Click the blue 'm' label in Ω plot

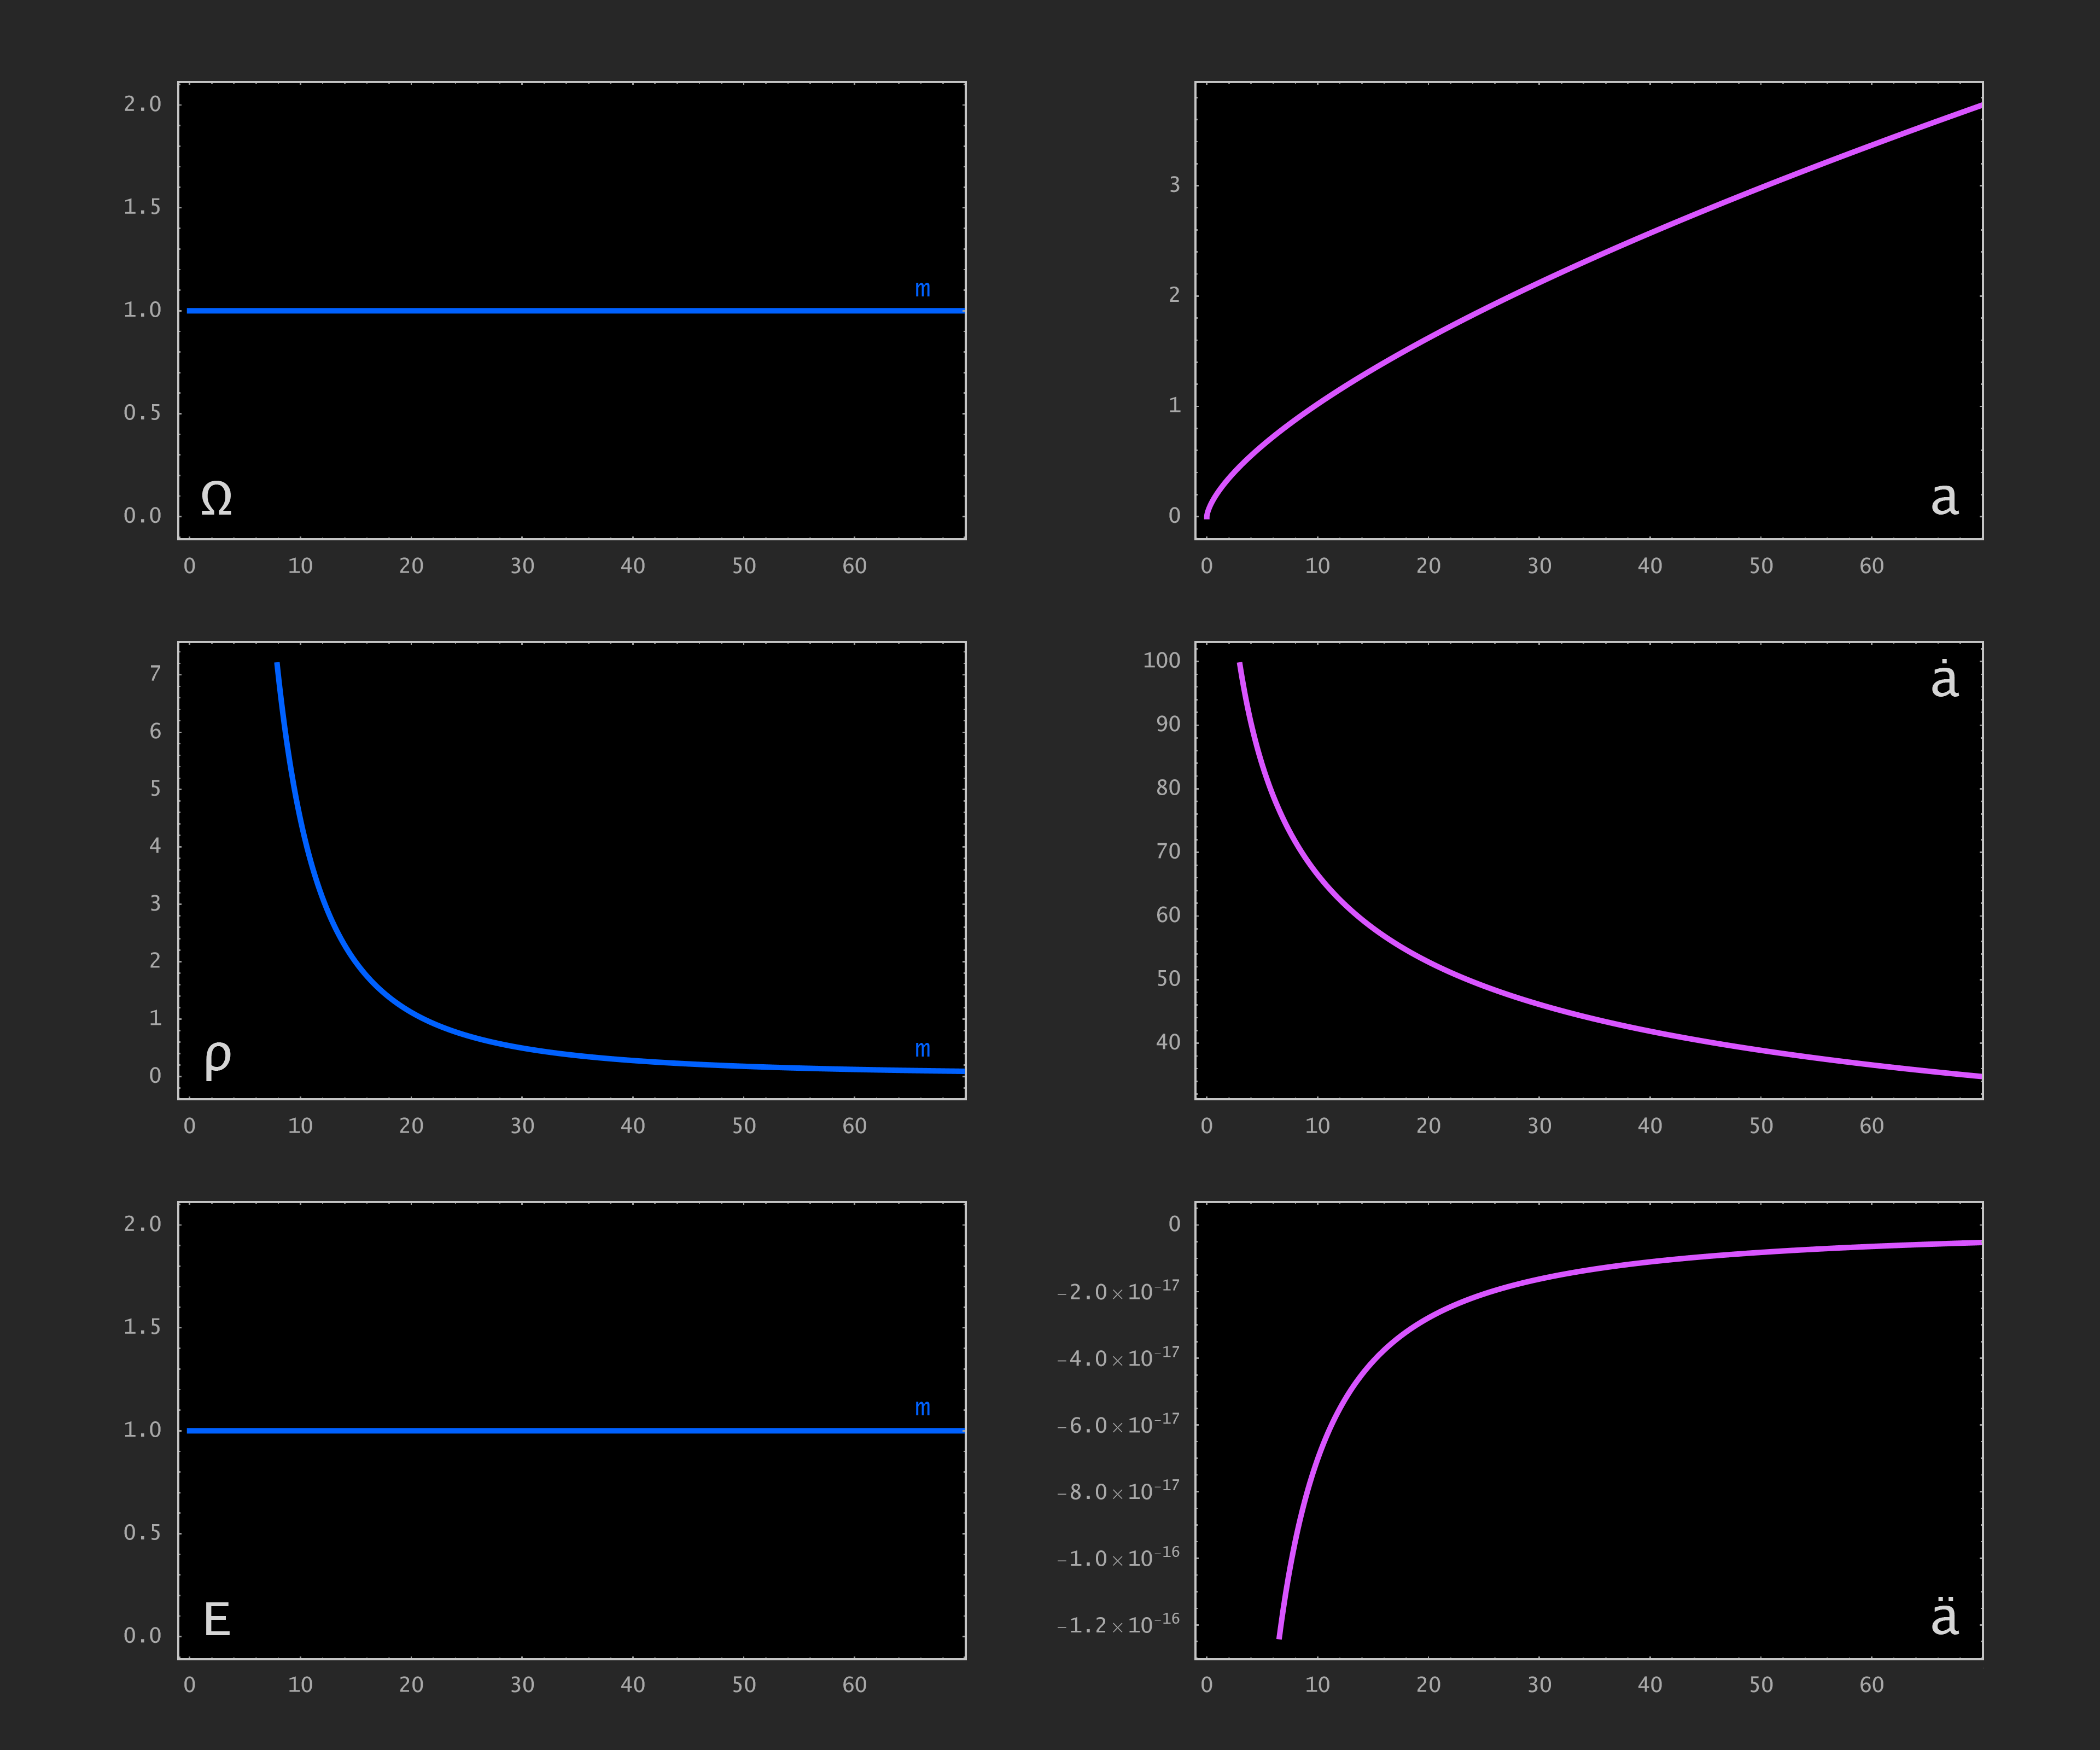(x=922, y=289)
